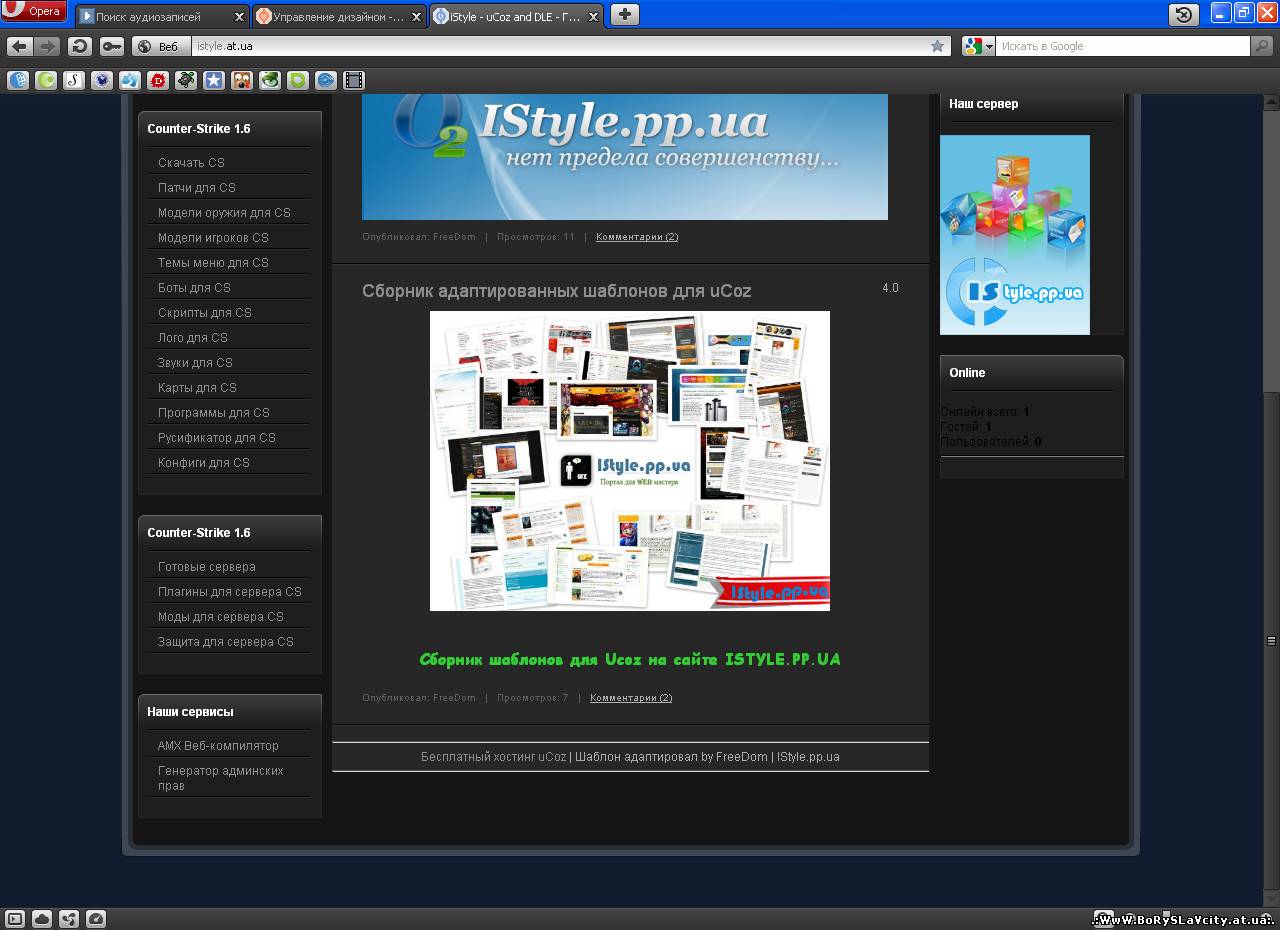Image resolution: width=1280 pixels, height=930 pixels.
Task: Open the Сборник адаптированных шаблонов для uCoz title
Action: [x=556, y=291]
